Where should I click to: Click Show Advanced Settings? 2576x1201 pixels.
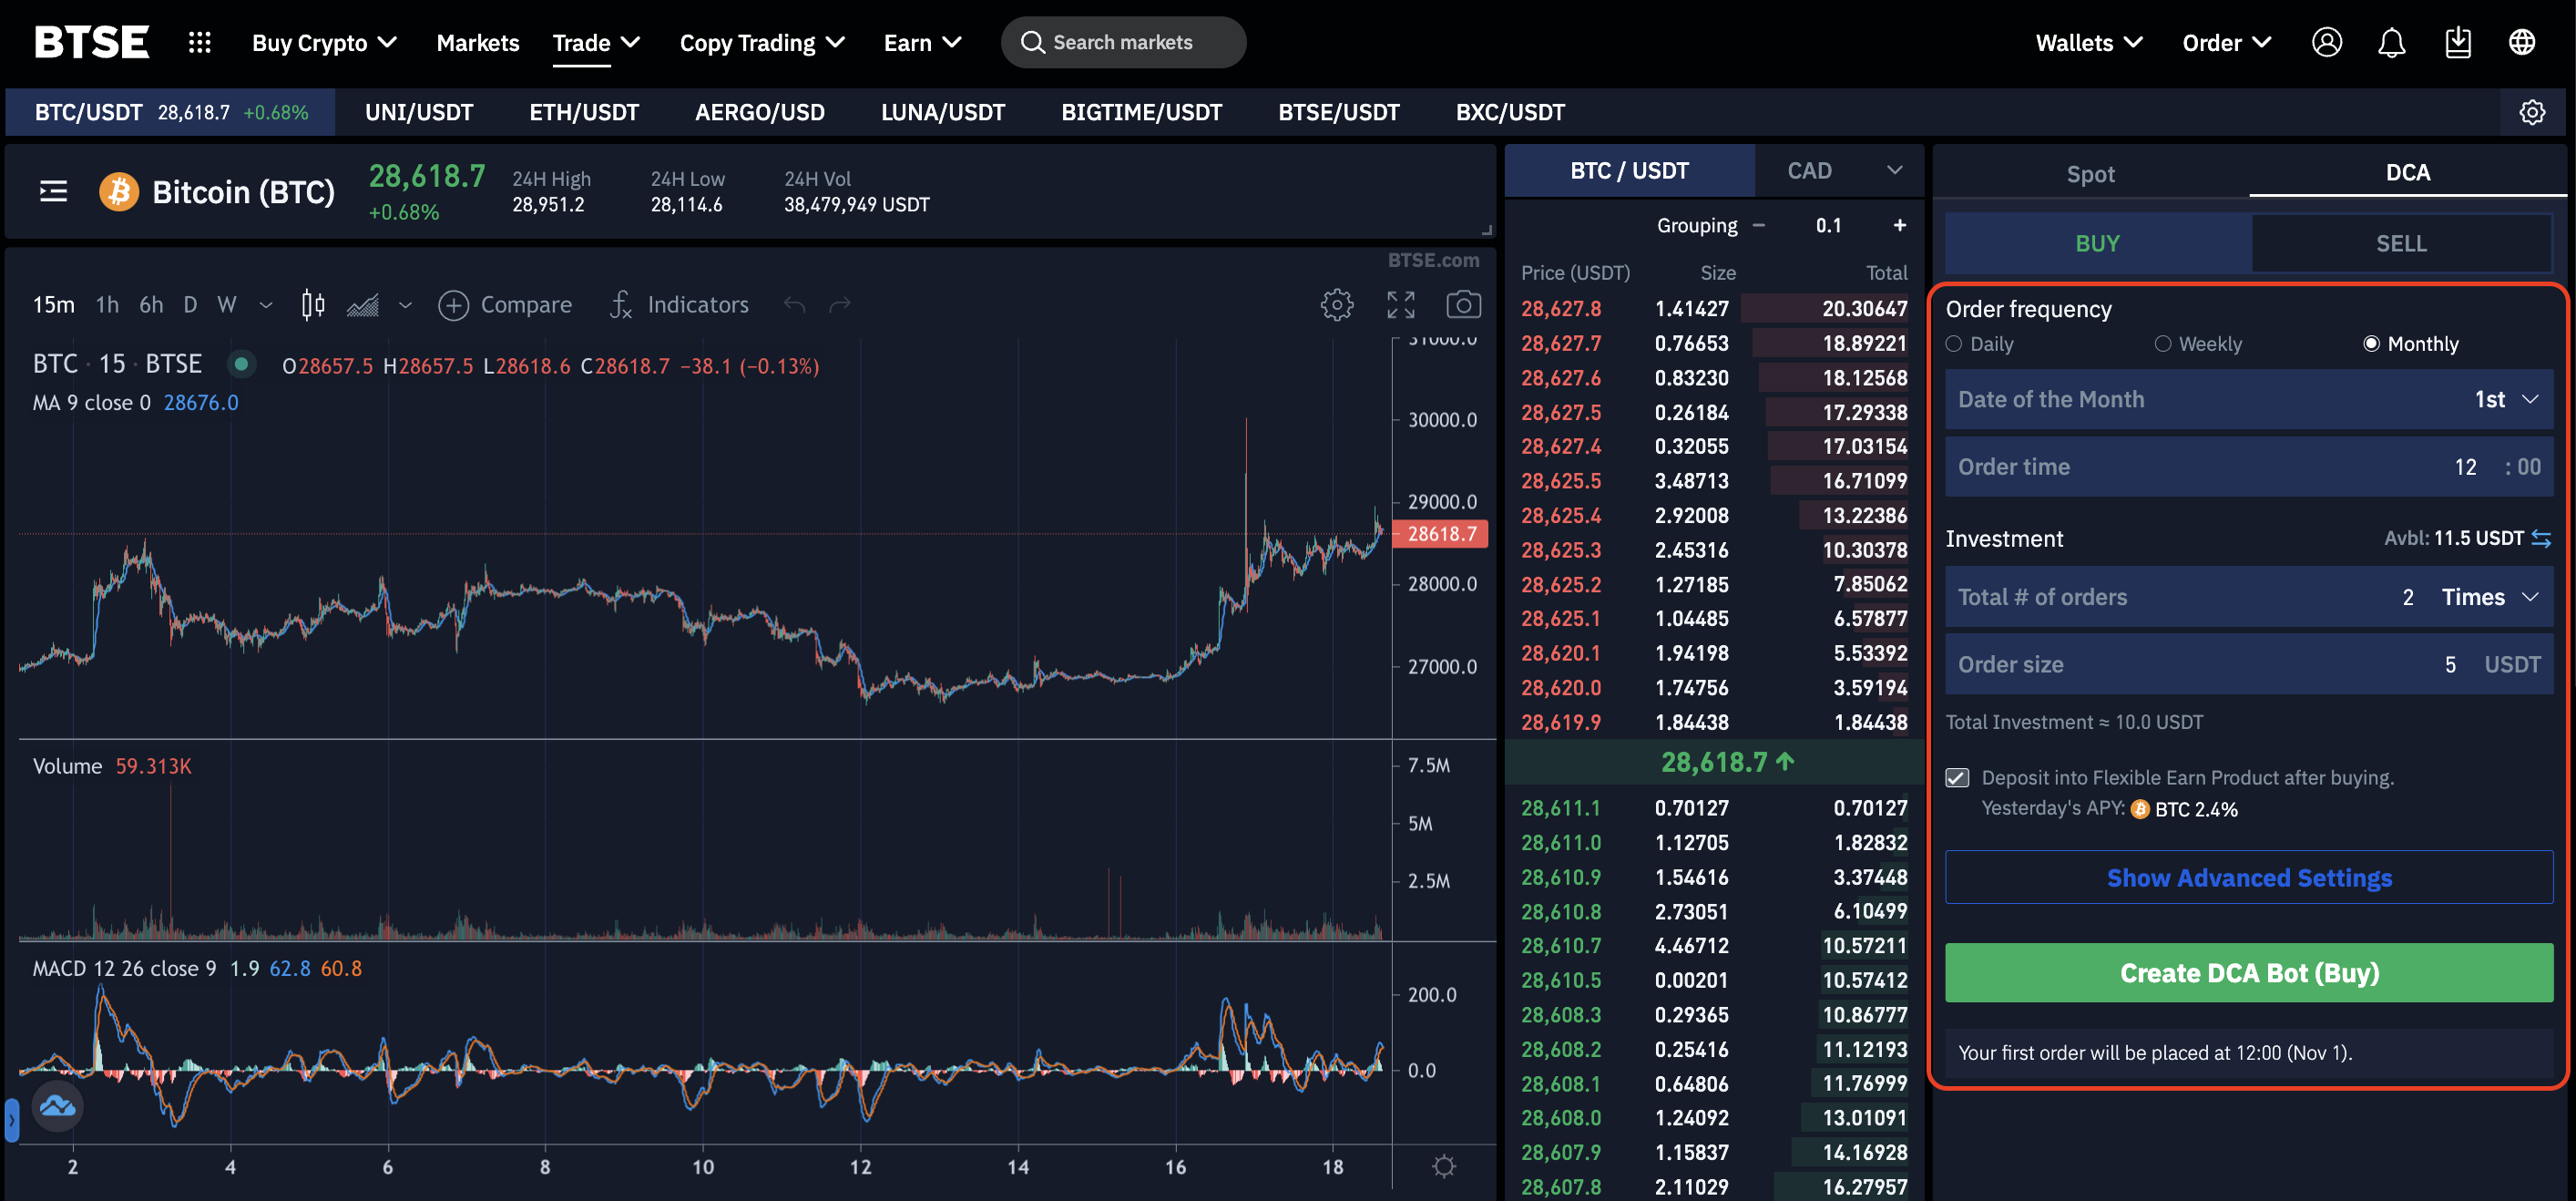pyautogui.click(x=2248, y=877)
